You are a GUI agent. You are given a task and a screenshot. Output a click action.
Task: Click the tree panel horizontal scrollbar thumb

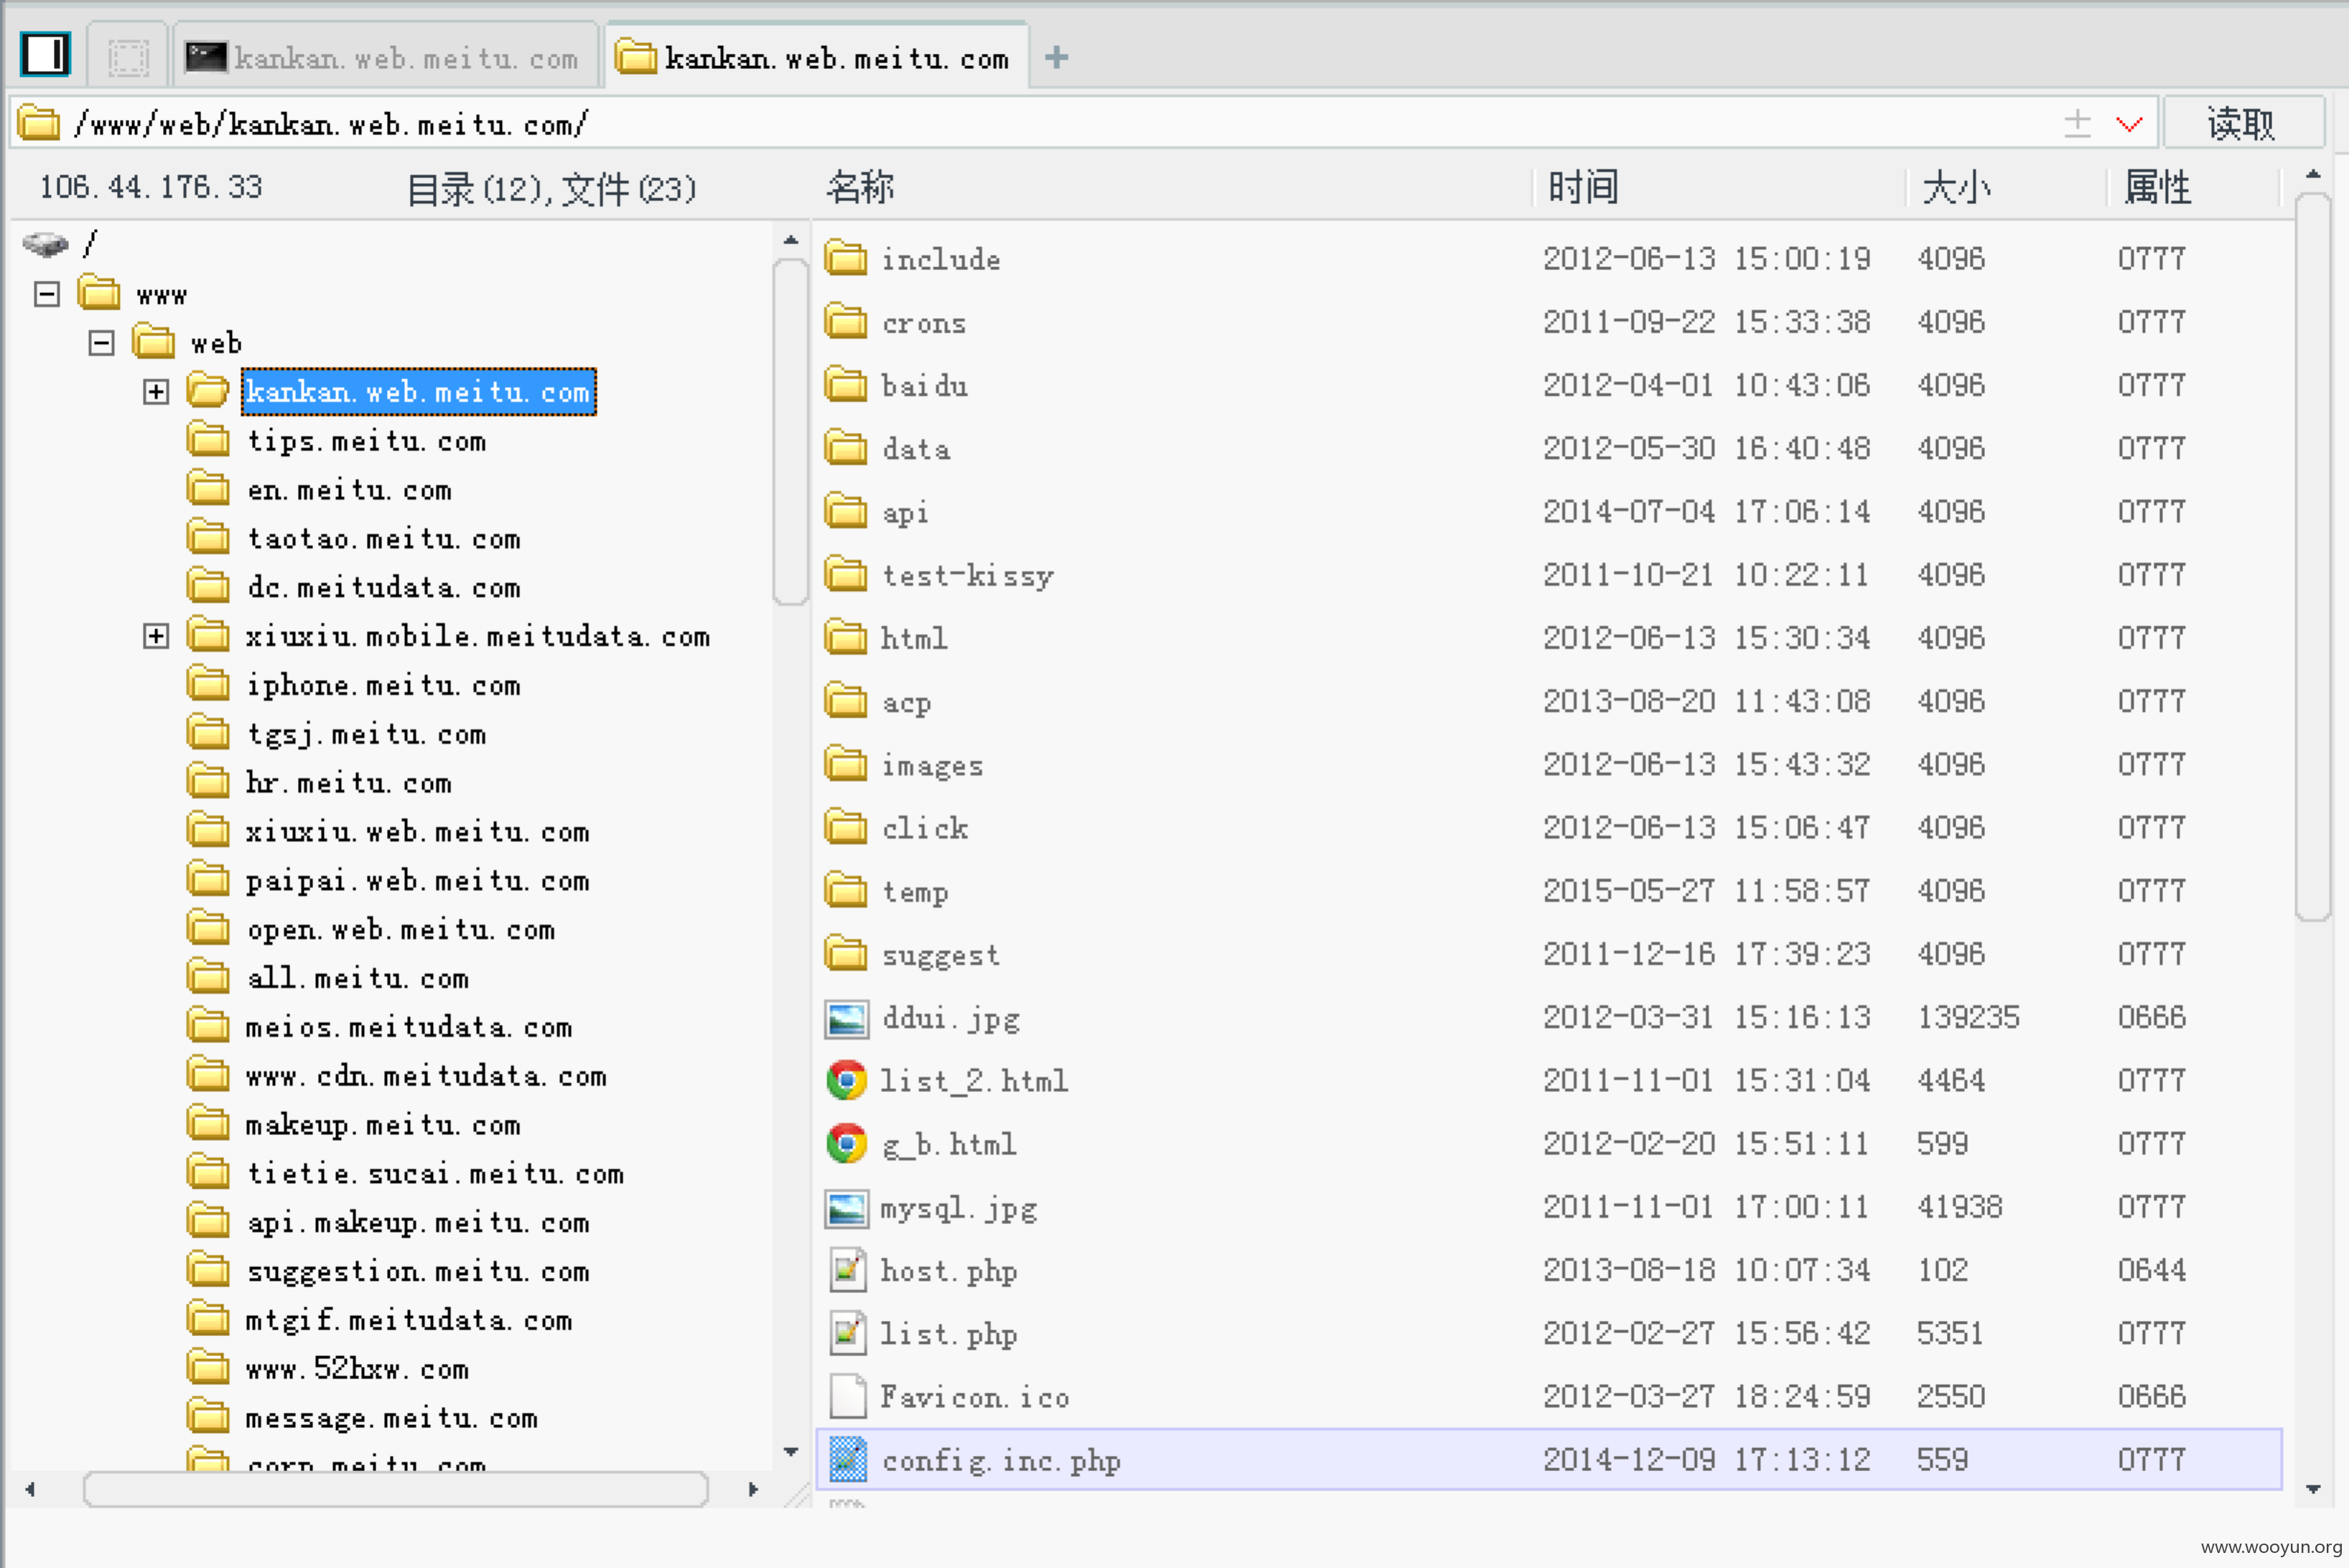tap(396, 1489)
